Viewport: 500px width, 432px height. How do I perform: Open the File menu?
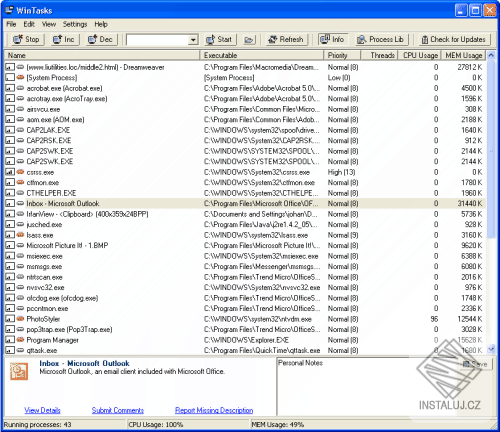(11, 24)
